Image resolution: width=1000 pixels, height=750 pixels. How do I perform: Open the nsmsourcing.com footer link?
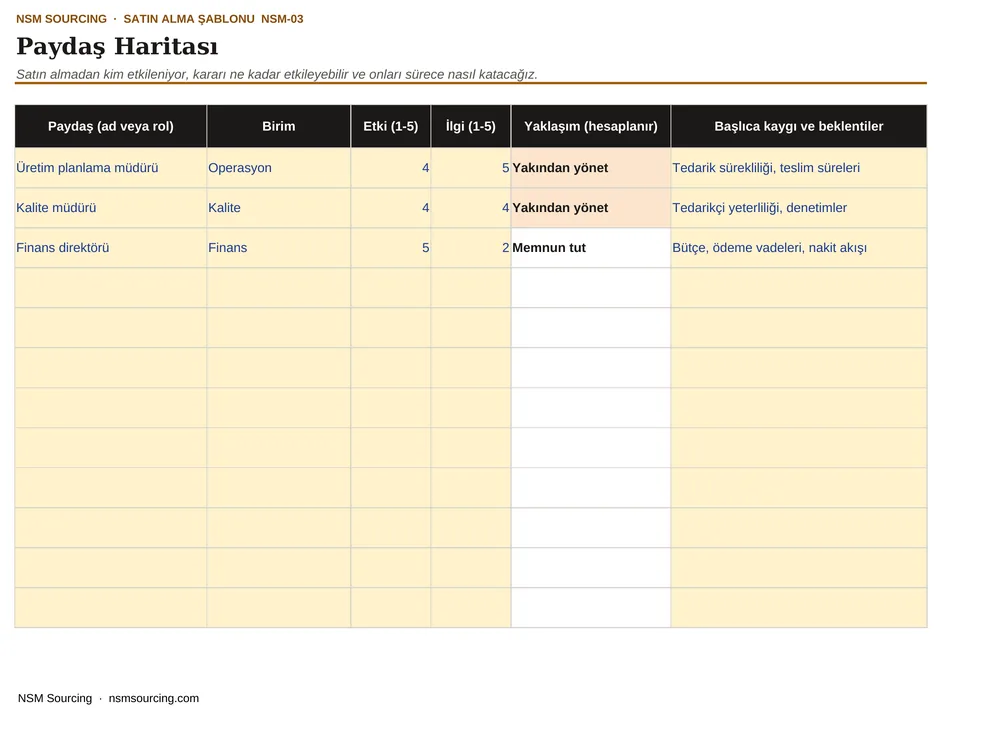click(154, 698)
